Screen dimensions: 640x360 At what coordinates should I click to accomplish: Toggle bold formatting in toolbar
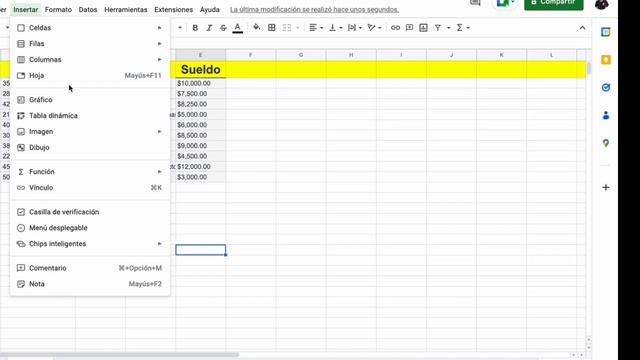[195, 28]
